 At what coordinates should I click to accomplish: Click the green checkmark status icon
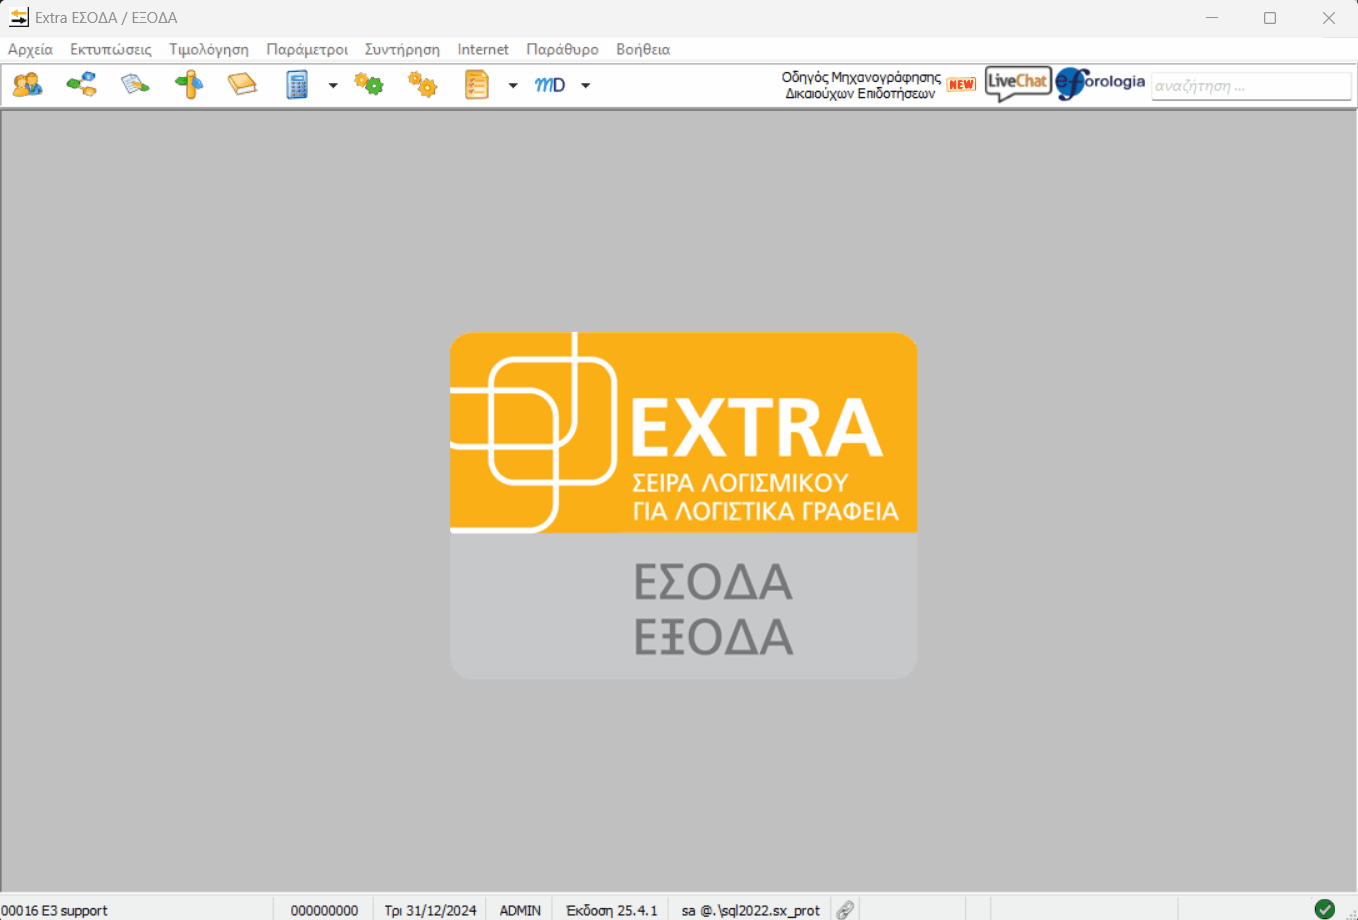(1325, 909)
